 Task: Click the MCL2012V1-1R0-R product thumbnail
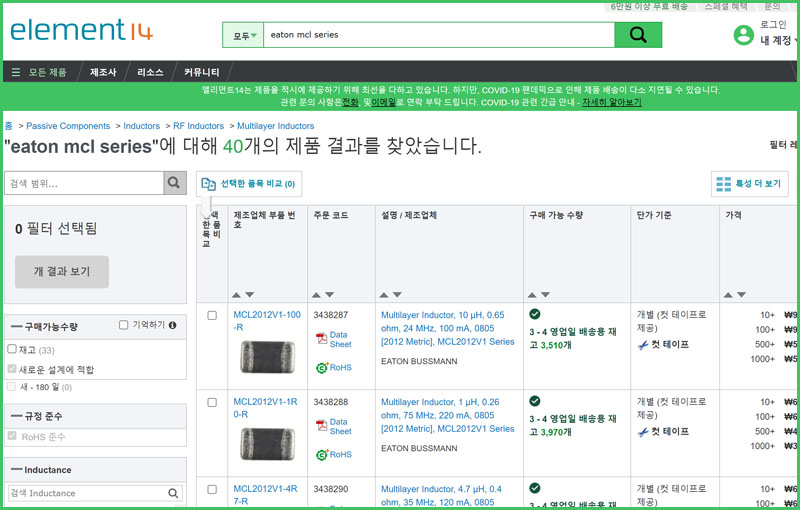(267, 444)
